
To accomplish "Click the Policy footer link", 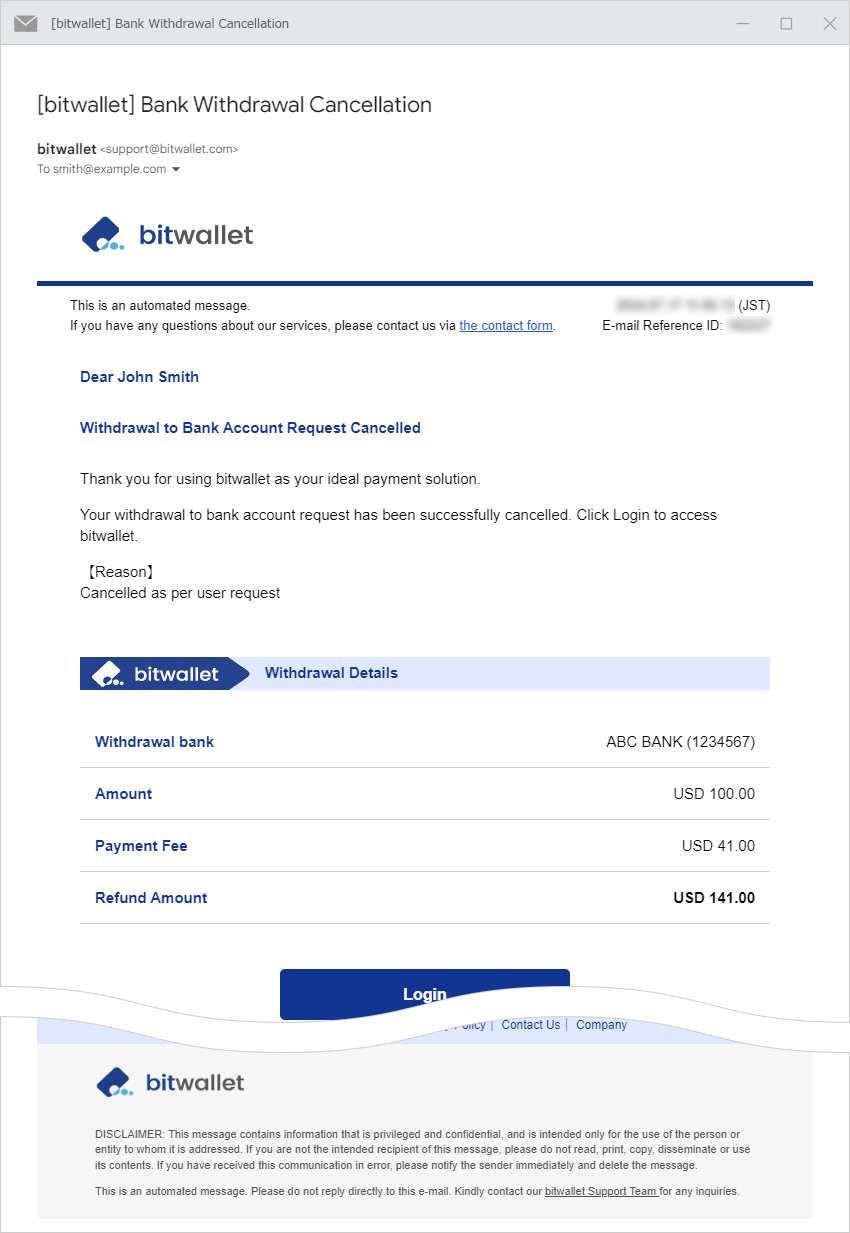I will pos(472,1025).
